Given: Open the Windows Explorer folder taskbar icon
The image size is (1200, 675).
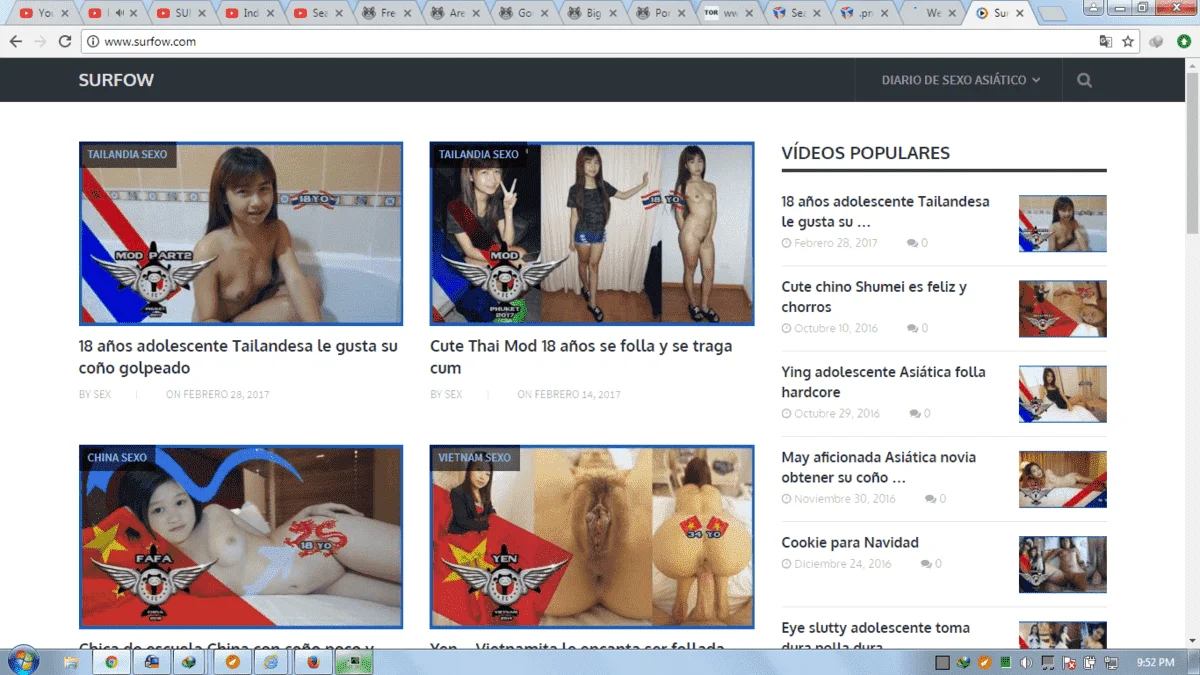Looking at the screenshot, I should pos(71,662).
